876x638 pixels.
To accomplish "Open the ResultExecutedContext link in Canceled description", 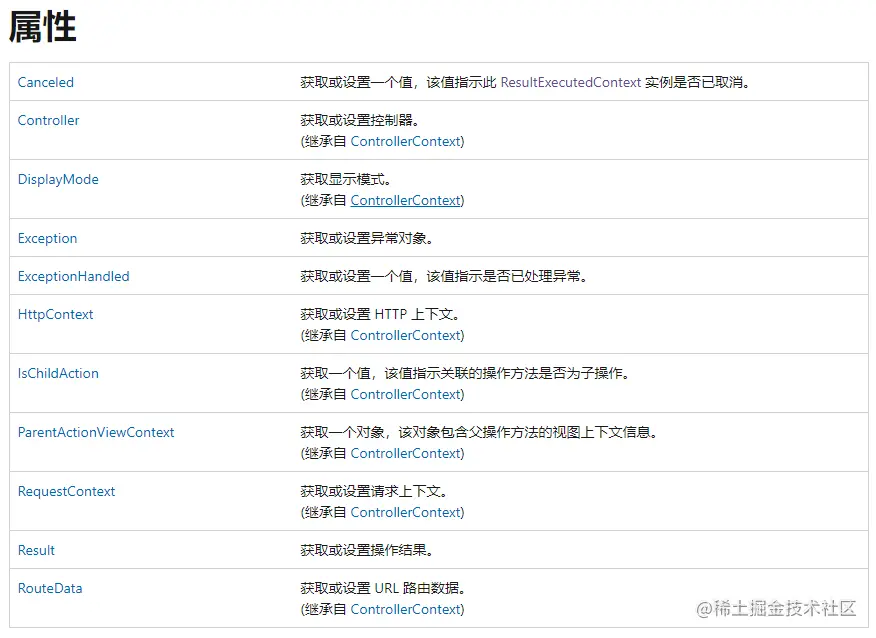I will point(572,82).
